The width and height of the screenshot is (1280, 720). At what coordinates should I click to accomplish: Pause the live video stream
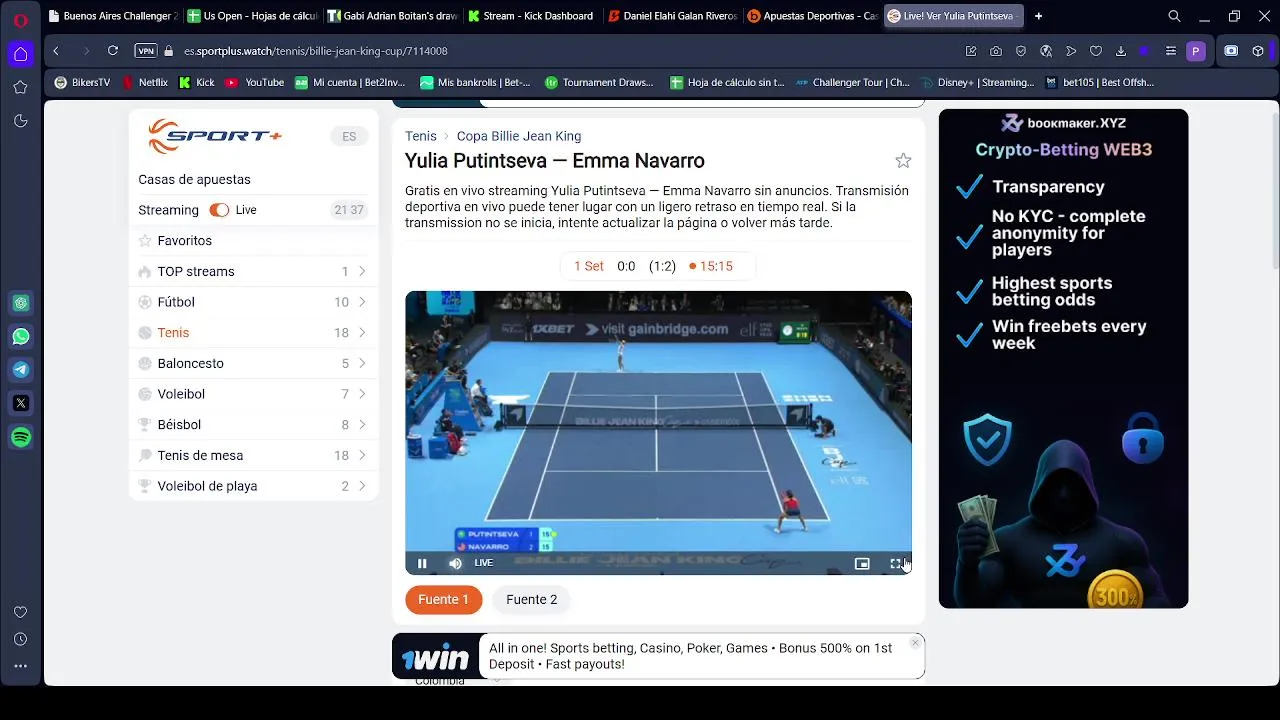(x=422, y=563)
